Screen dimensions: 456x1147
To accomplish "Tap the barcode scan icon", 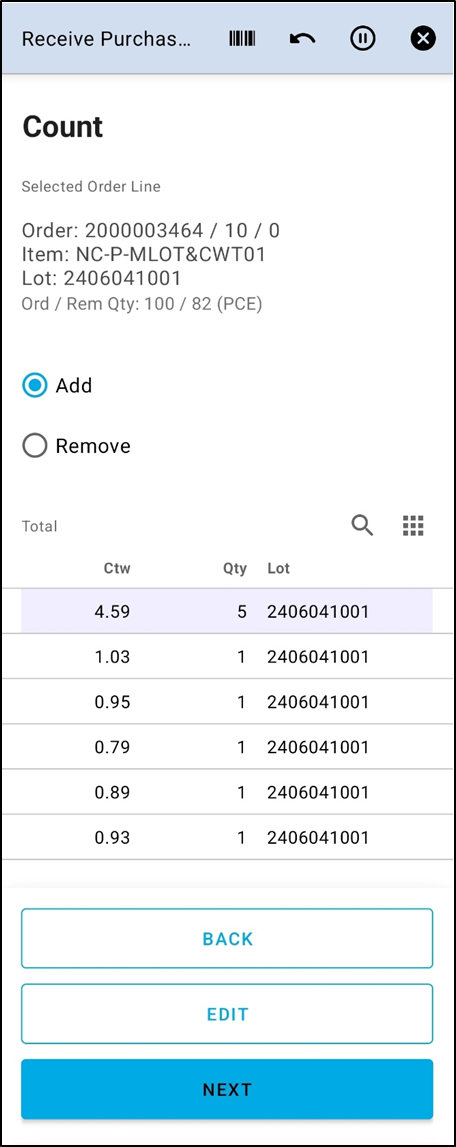I will point(242,39).
